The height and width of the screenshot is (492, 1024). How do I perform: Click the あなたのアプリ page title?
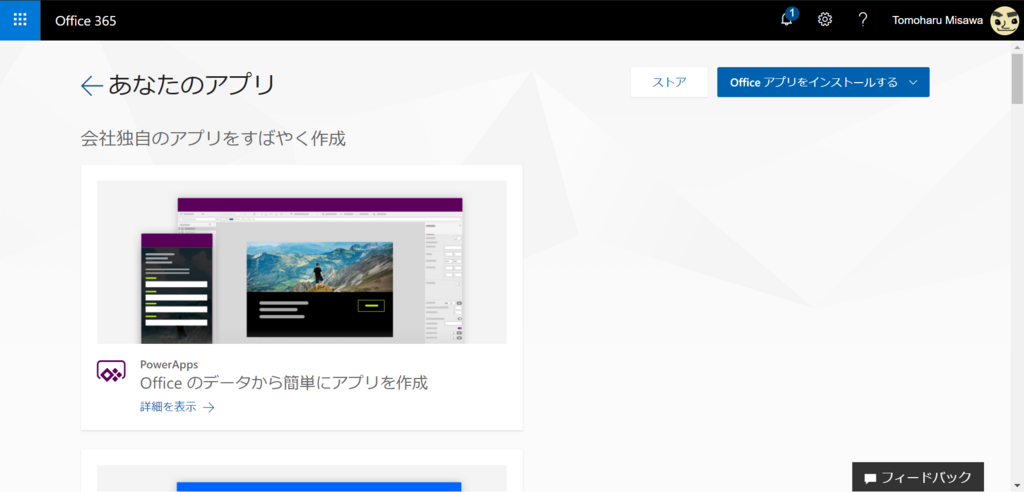(192, 85)
